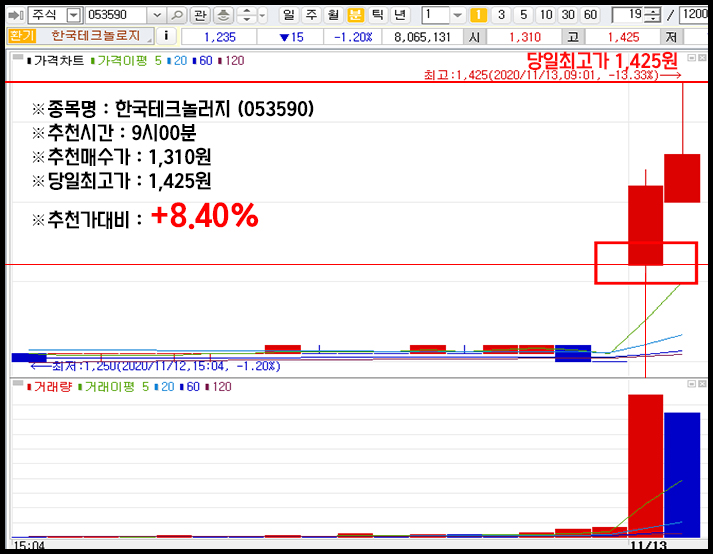The image size is (713, 554).
Task: Open the 주식 market type dropdown
Action: 73,15
